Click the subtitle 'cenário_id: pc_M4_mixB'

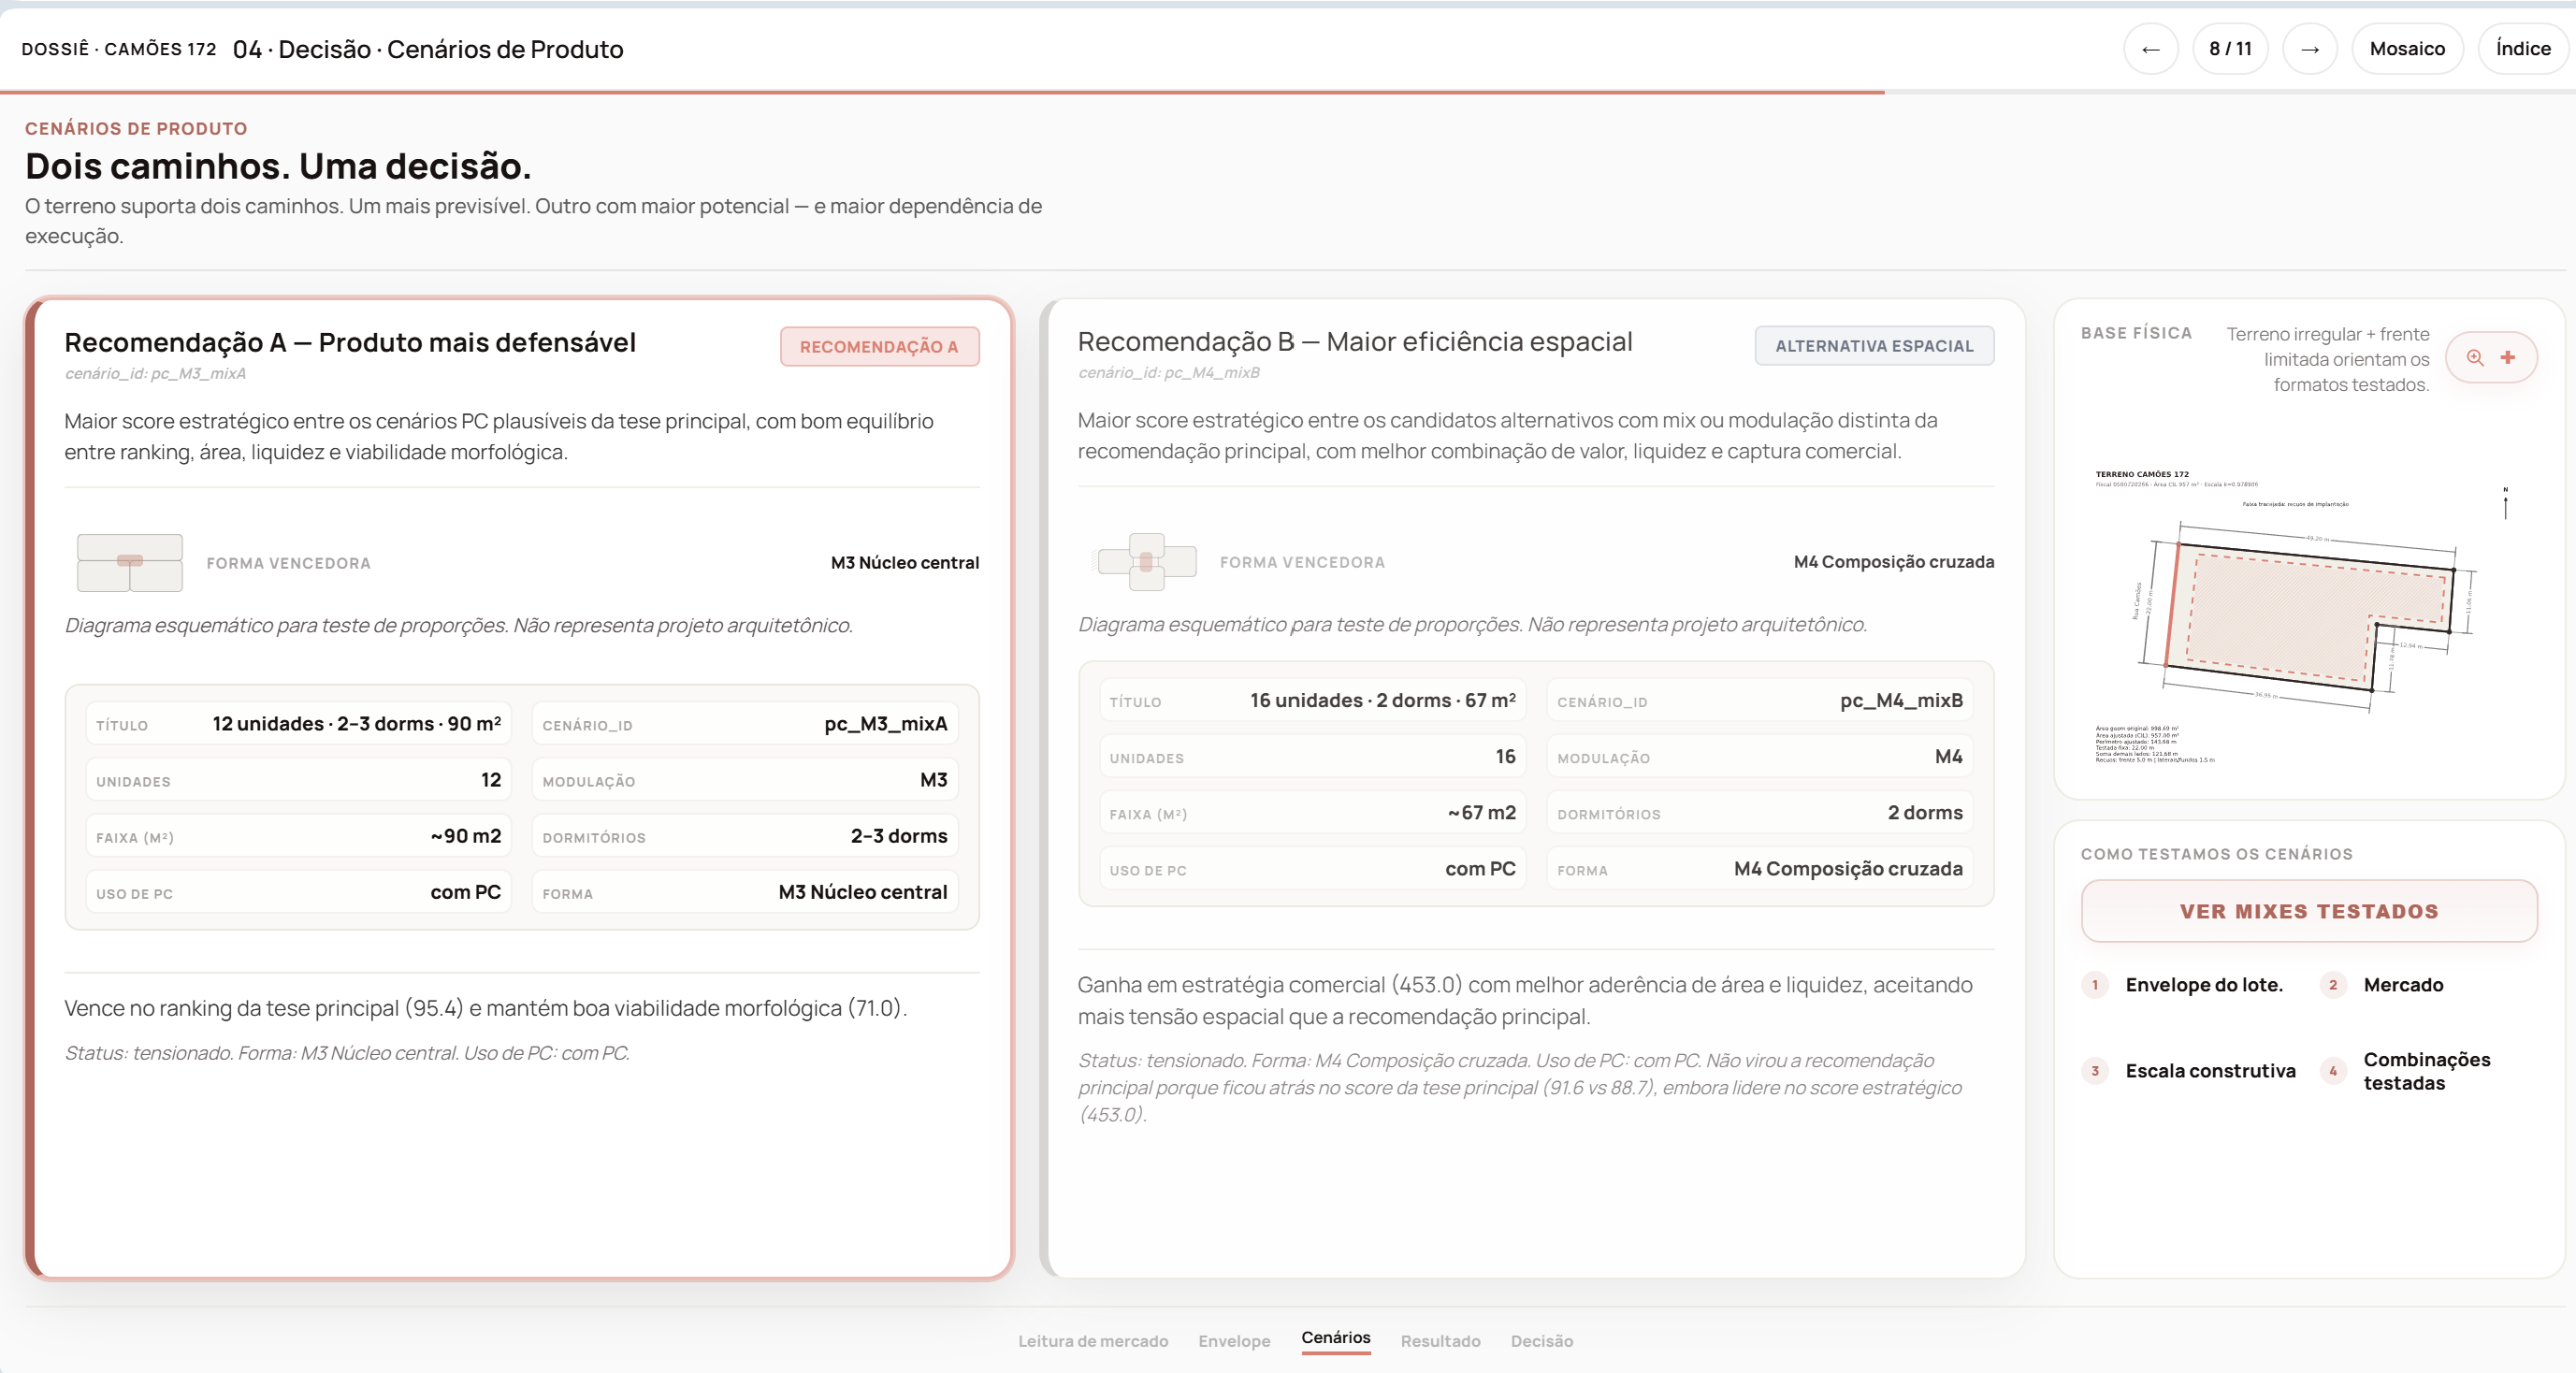(x=1169, y=373)
